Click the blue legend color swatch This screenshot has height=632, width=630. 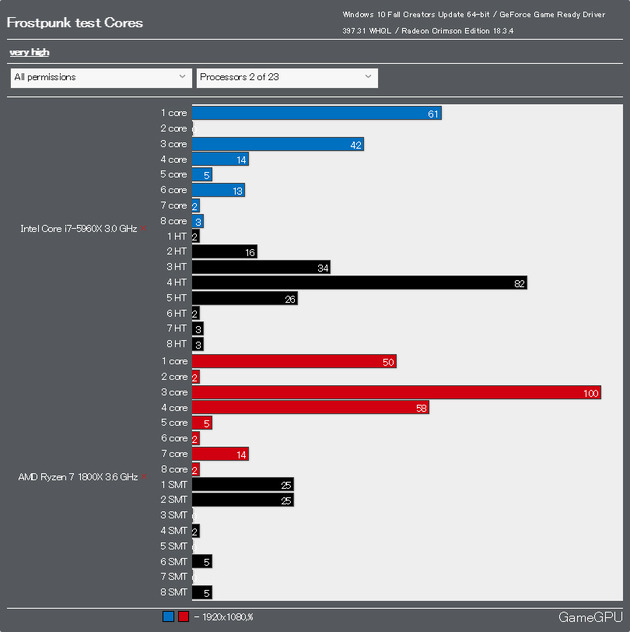tap(168, 617)
